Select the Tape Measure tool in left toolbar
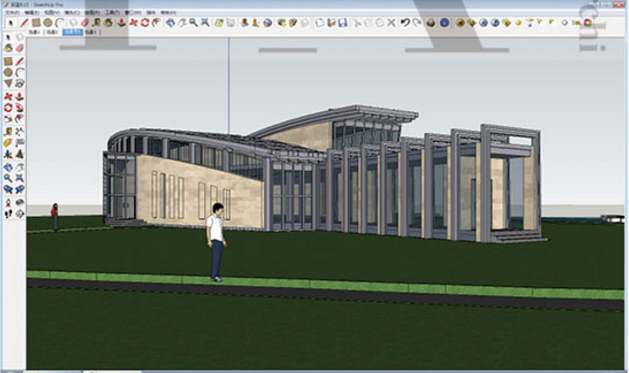 click(8, 132)
